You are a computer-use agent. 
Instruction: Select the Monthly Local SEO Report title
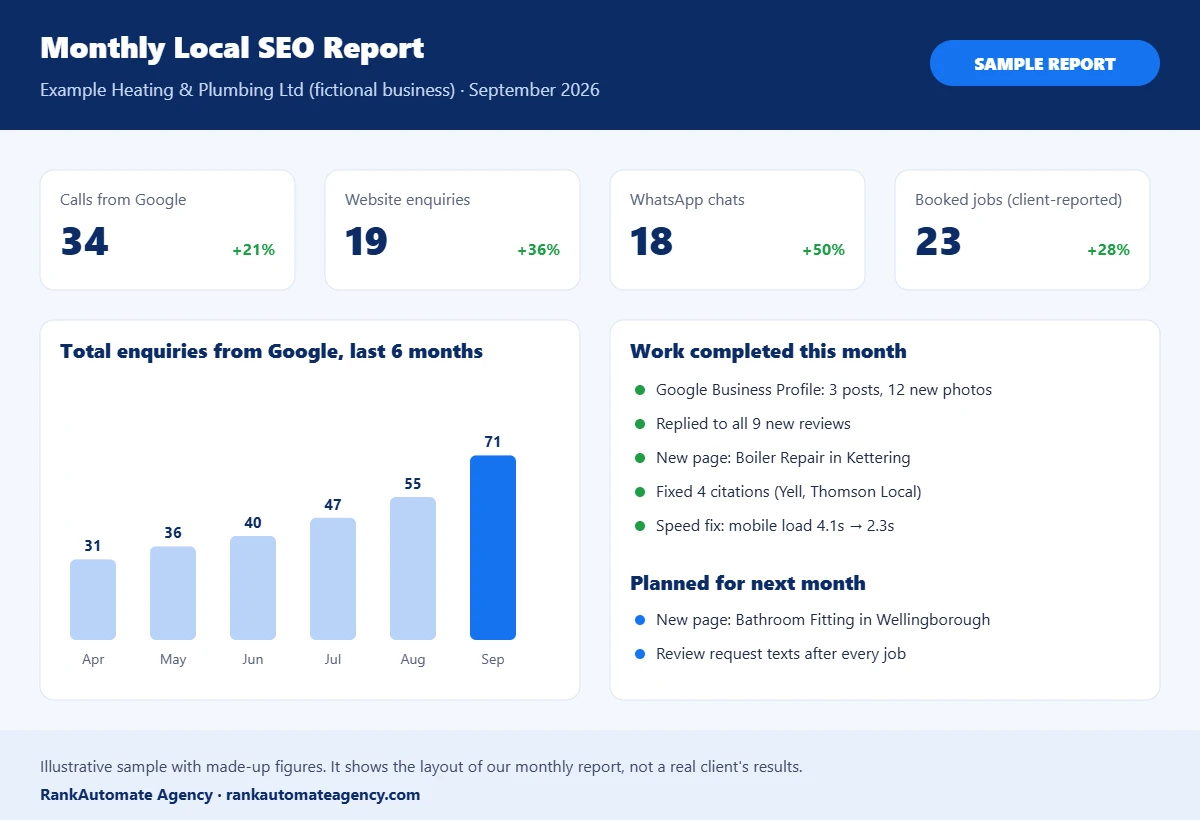[232, 48]
